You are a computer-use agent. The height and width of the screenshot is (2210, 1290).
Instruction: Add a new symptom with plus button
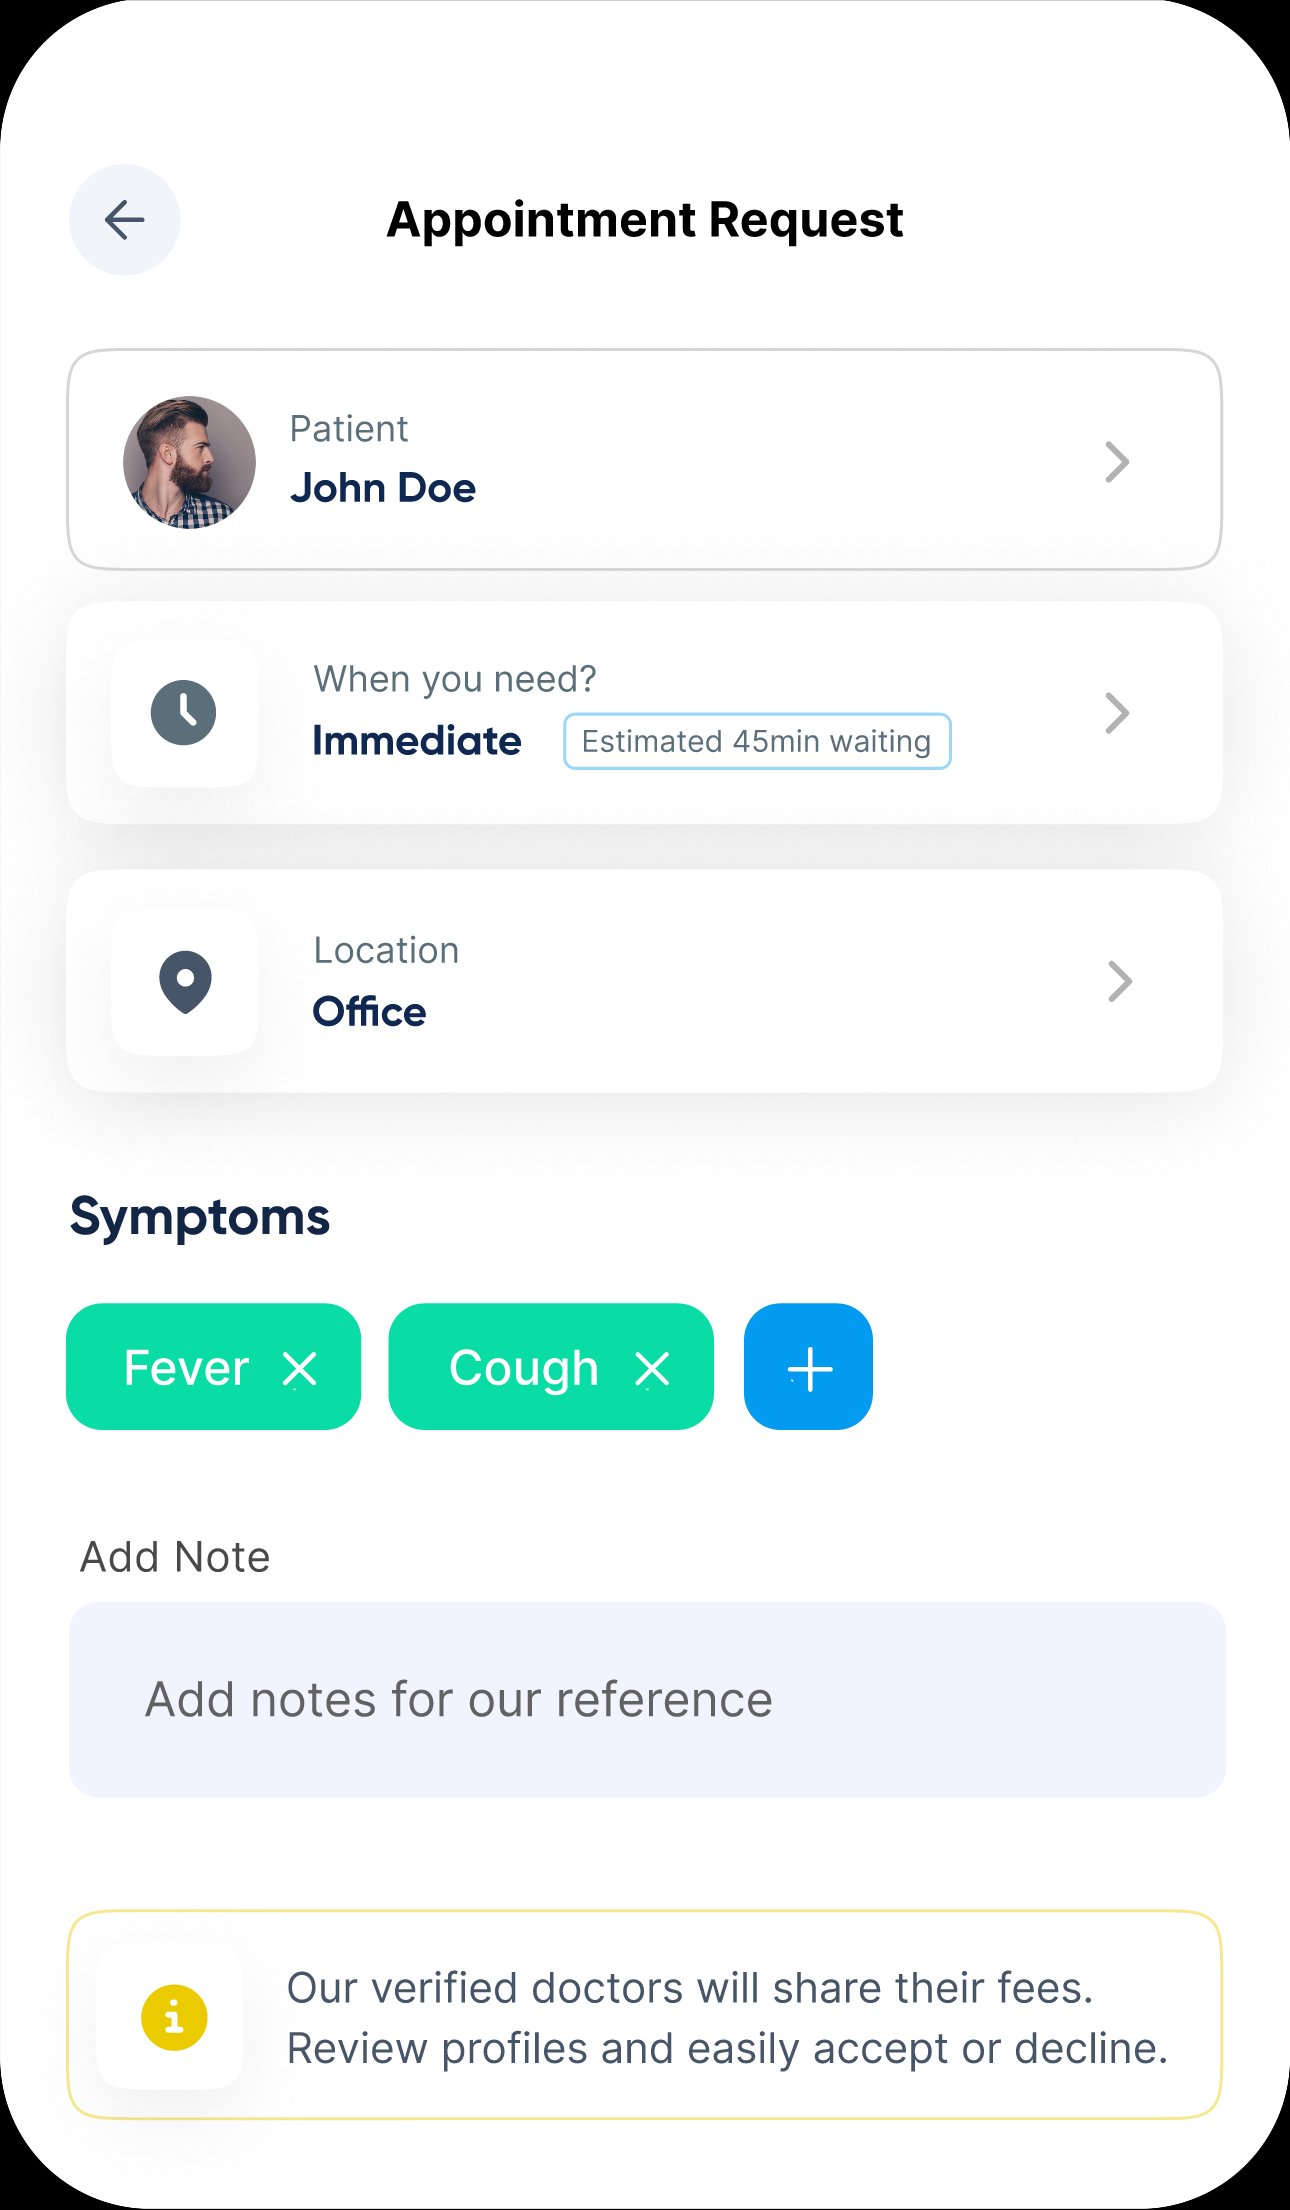[x=808, y=1367]
